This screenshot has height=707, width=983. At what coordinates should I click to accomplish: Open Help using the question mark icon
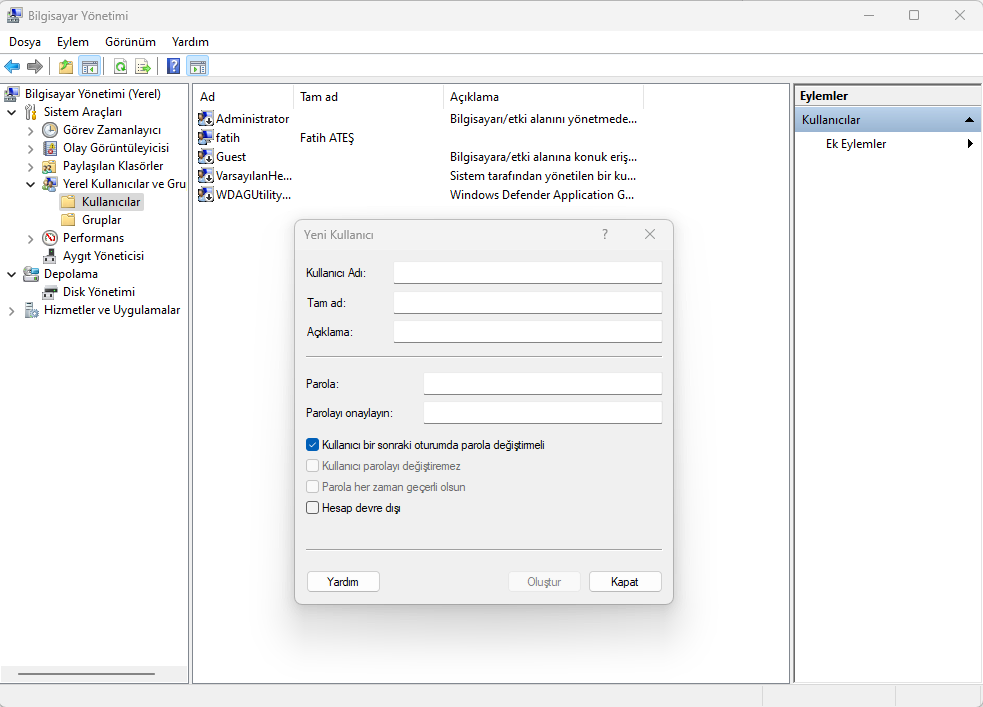point(172,66)
